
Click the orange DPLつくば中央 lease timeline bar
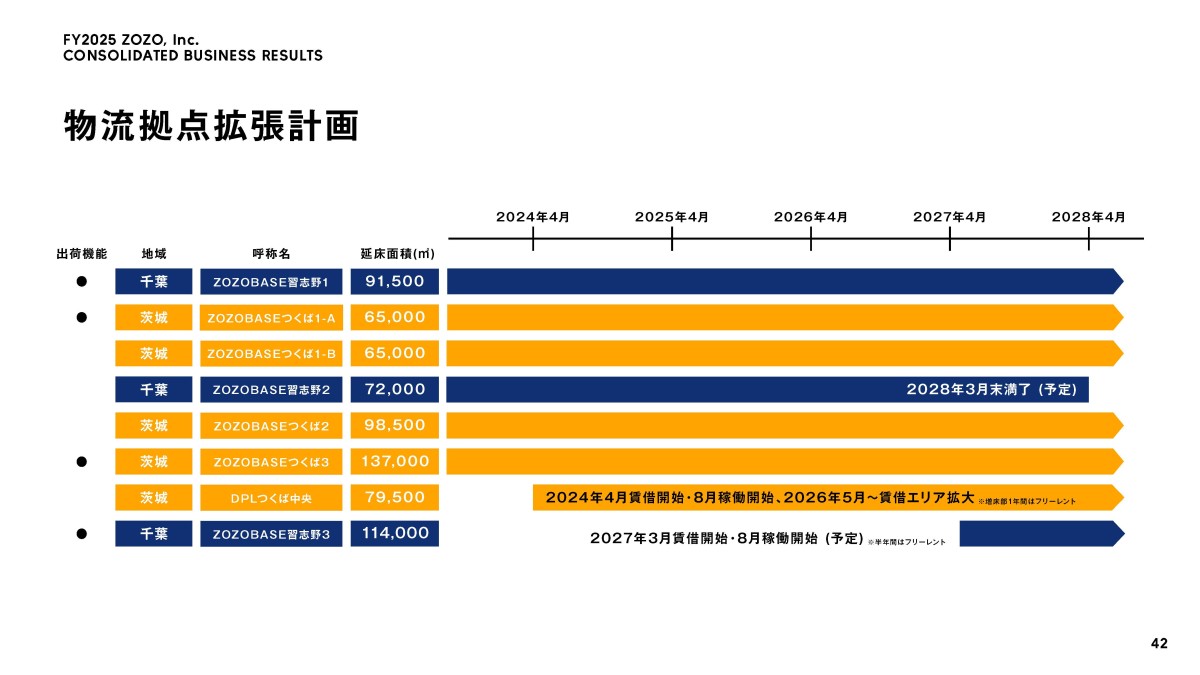[828, 498]
